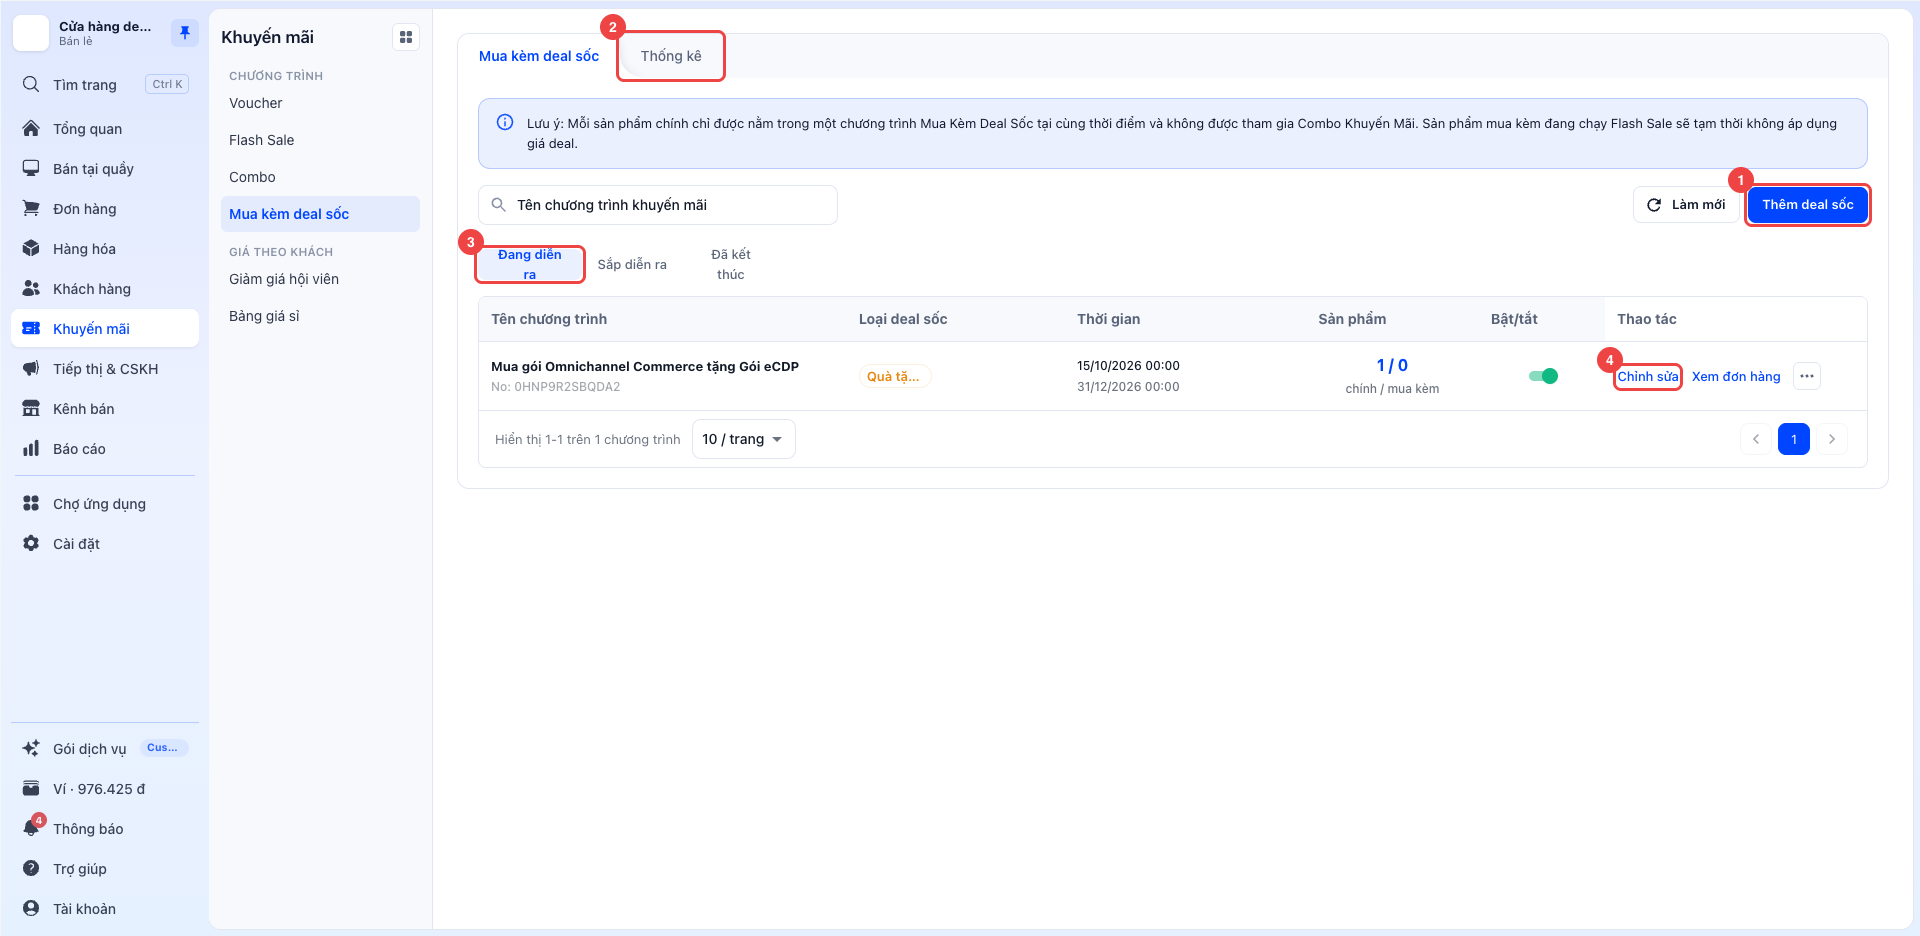Screen dimensions: 1920x936
Task: Open Bán tại quầy in sidebar
Action: coord(105,168)
